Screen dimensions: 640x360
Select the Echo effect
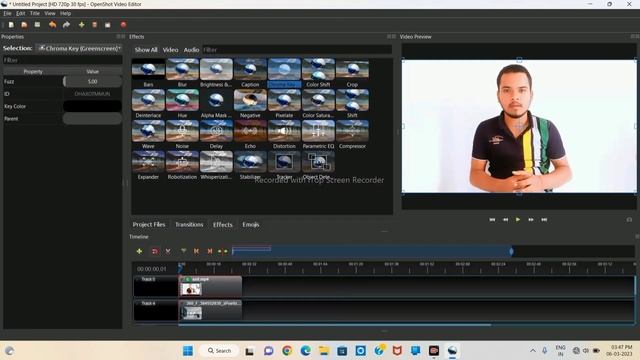click(250, 135)
